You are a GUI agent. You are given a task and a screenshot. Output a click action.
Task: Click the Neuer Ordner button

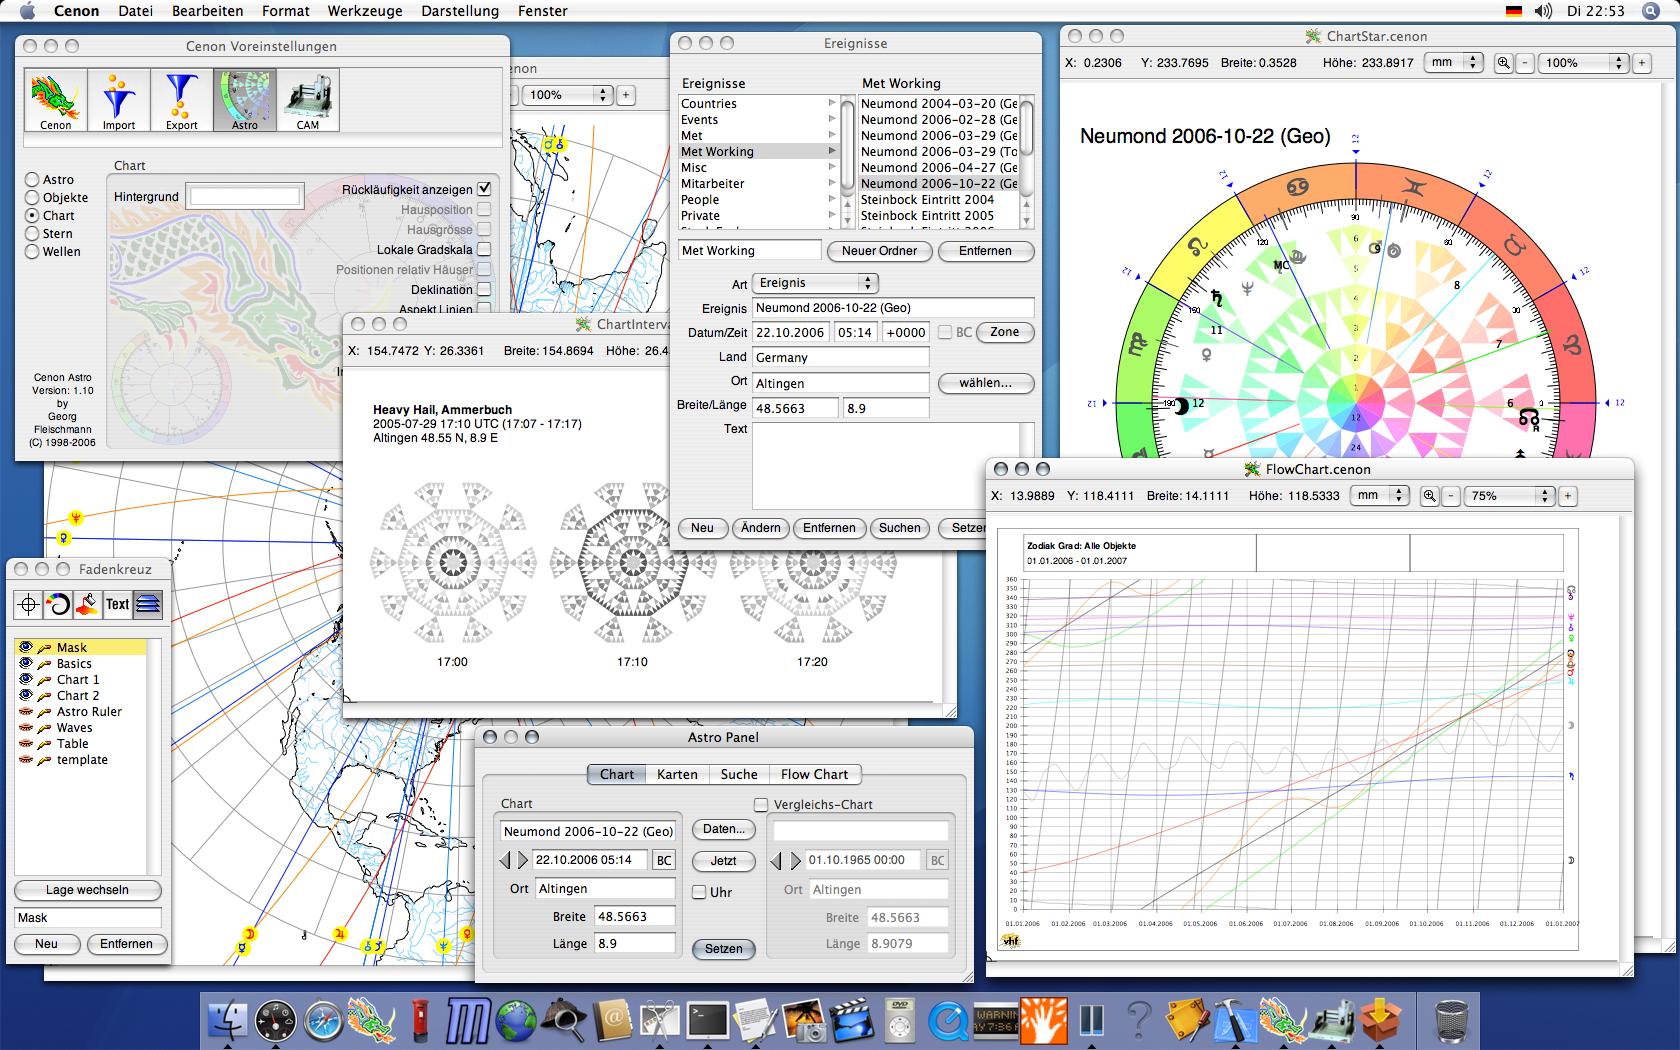pos(880,251)
